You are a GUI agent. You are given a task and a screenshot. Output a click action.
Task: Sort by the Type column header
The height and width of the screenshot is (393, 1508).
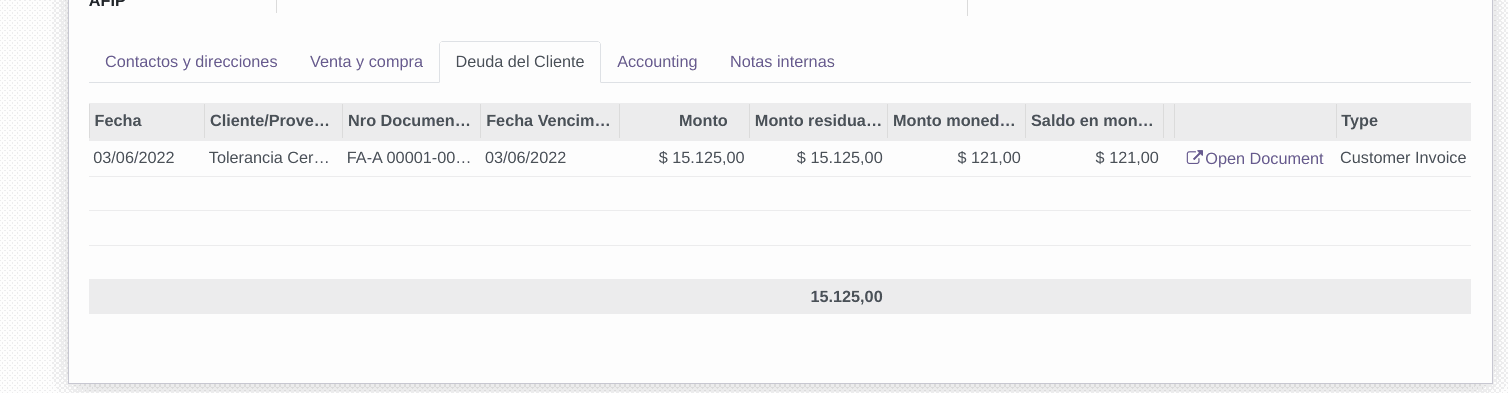(x=1403, y=121)
